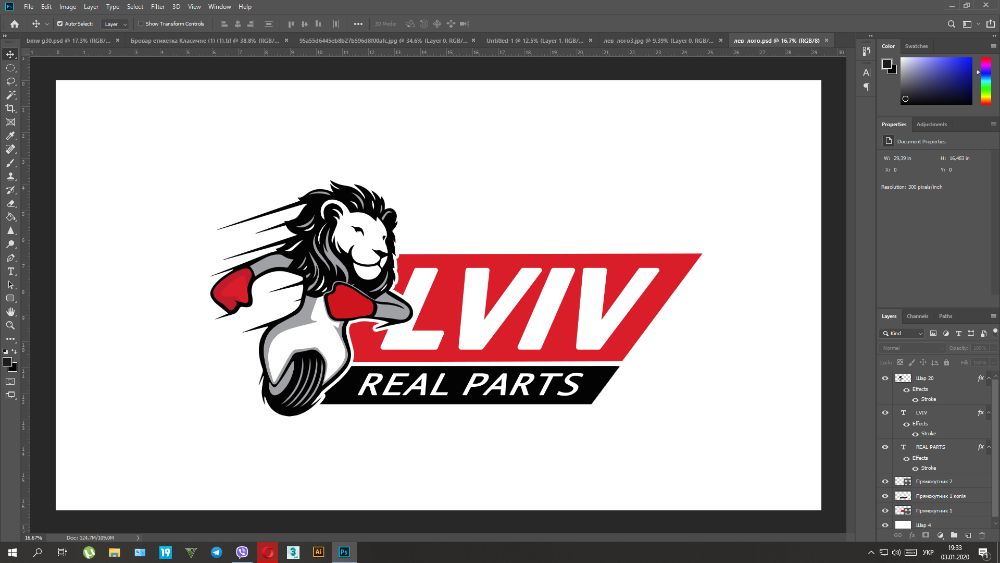Hide the Прямокутник 1 layer
The width and height of the screenshot is (1000, 563).
tap(885, 511)
